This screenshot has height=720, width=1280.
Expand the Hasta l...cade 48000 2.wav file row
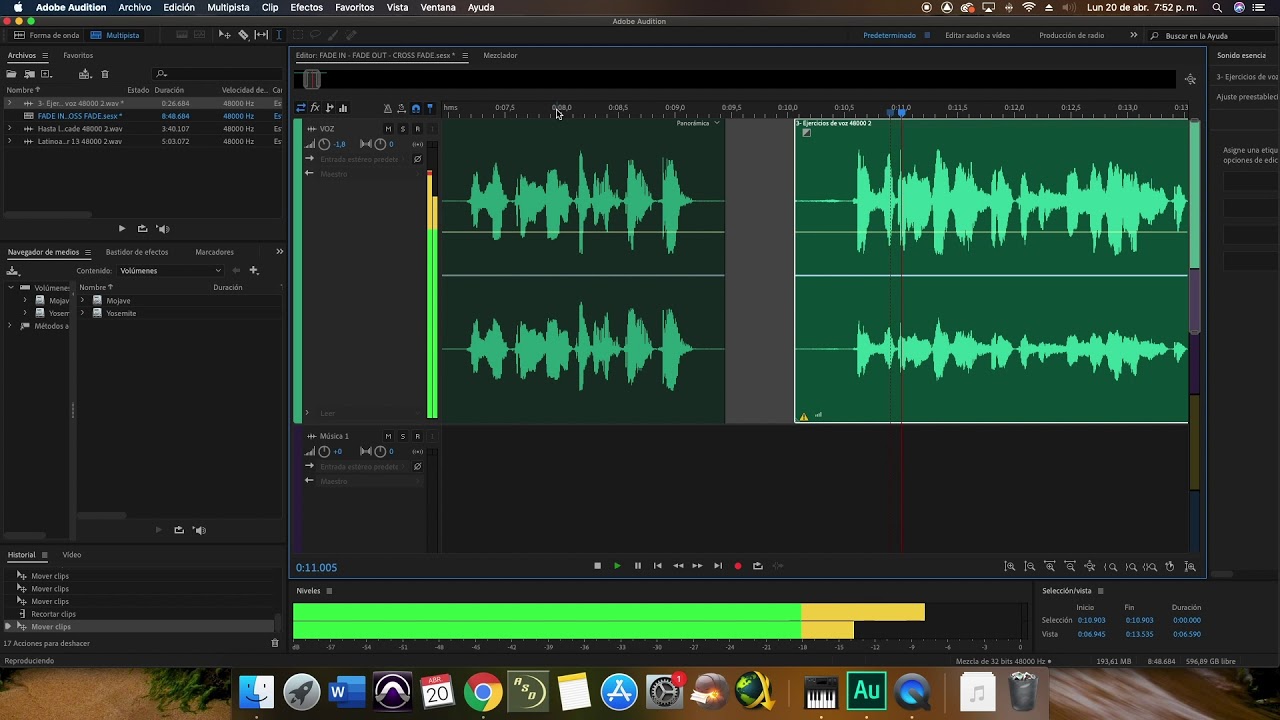pyautogui.click(x=9, y=129)
